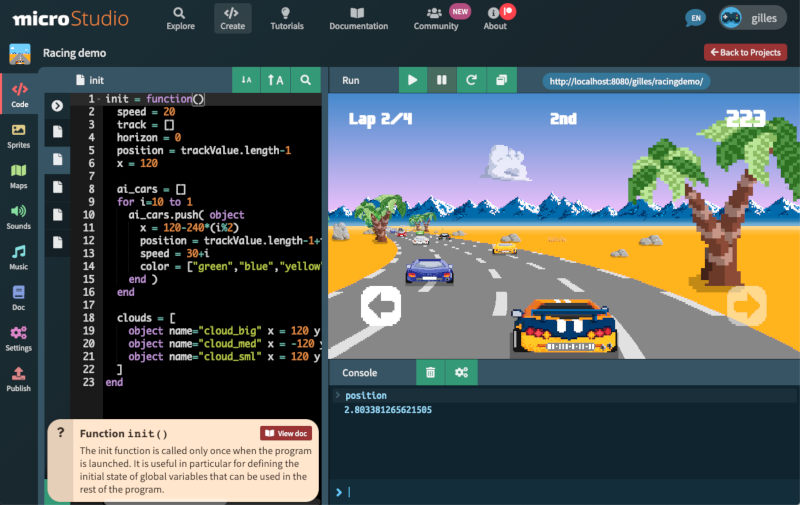Open the Publish section
Viewport: 800px width, 505px height.
(18, 379)
